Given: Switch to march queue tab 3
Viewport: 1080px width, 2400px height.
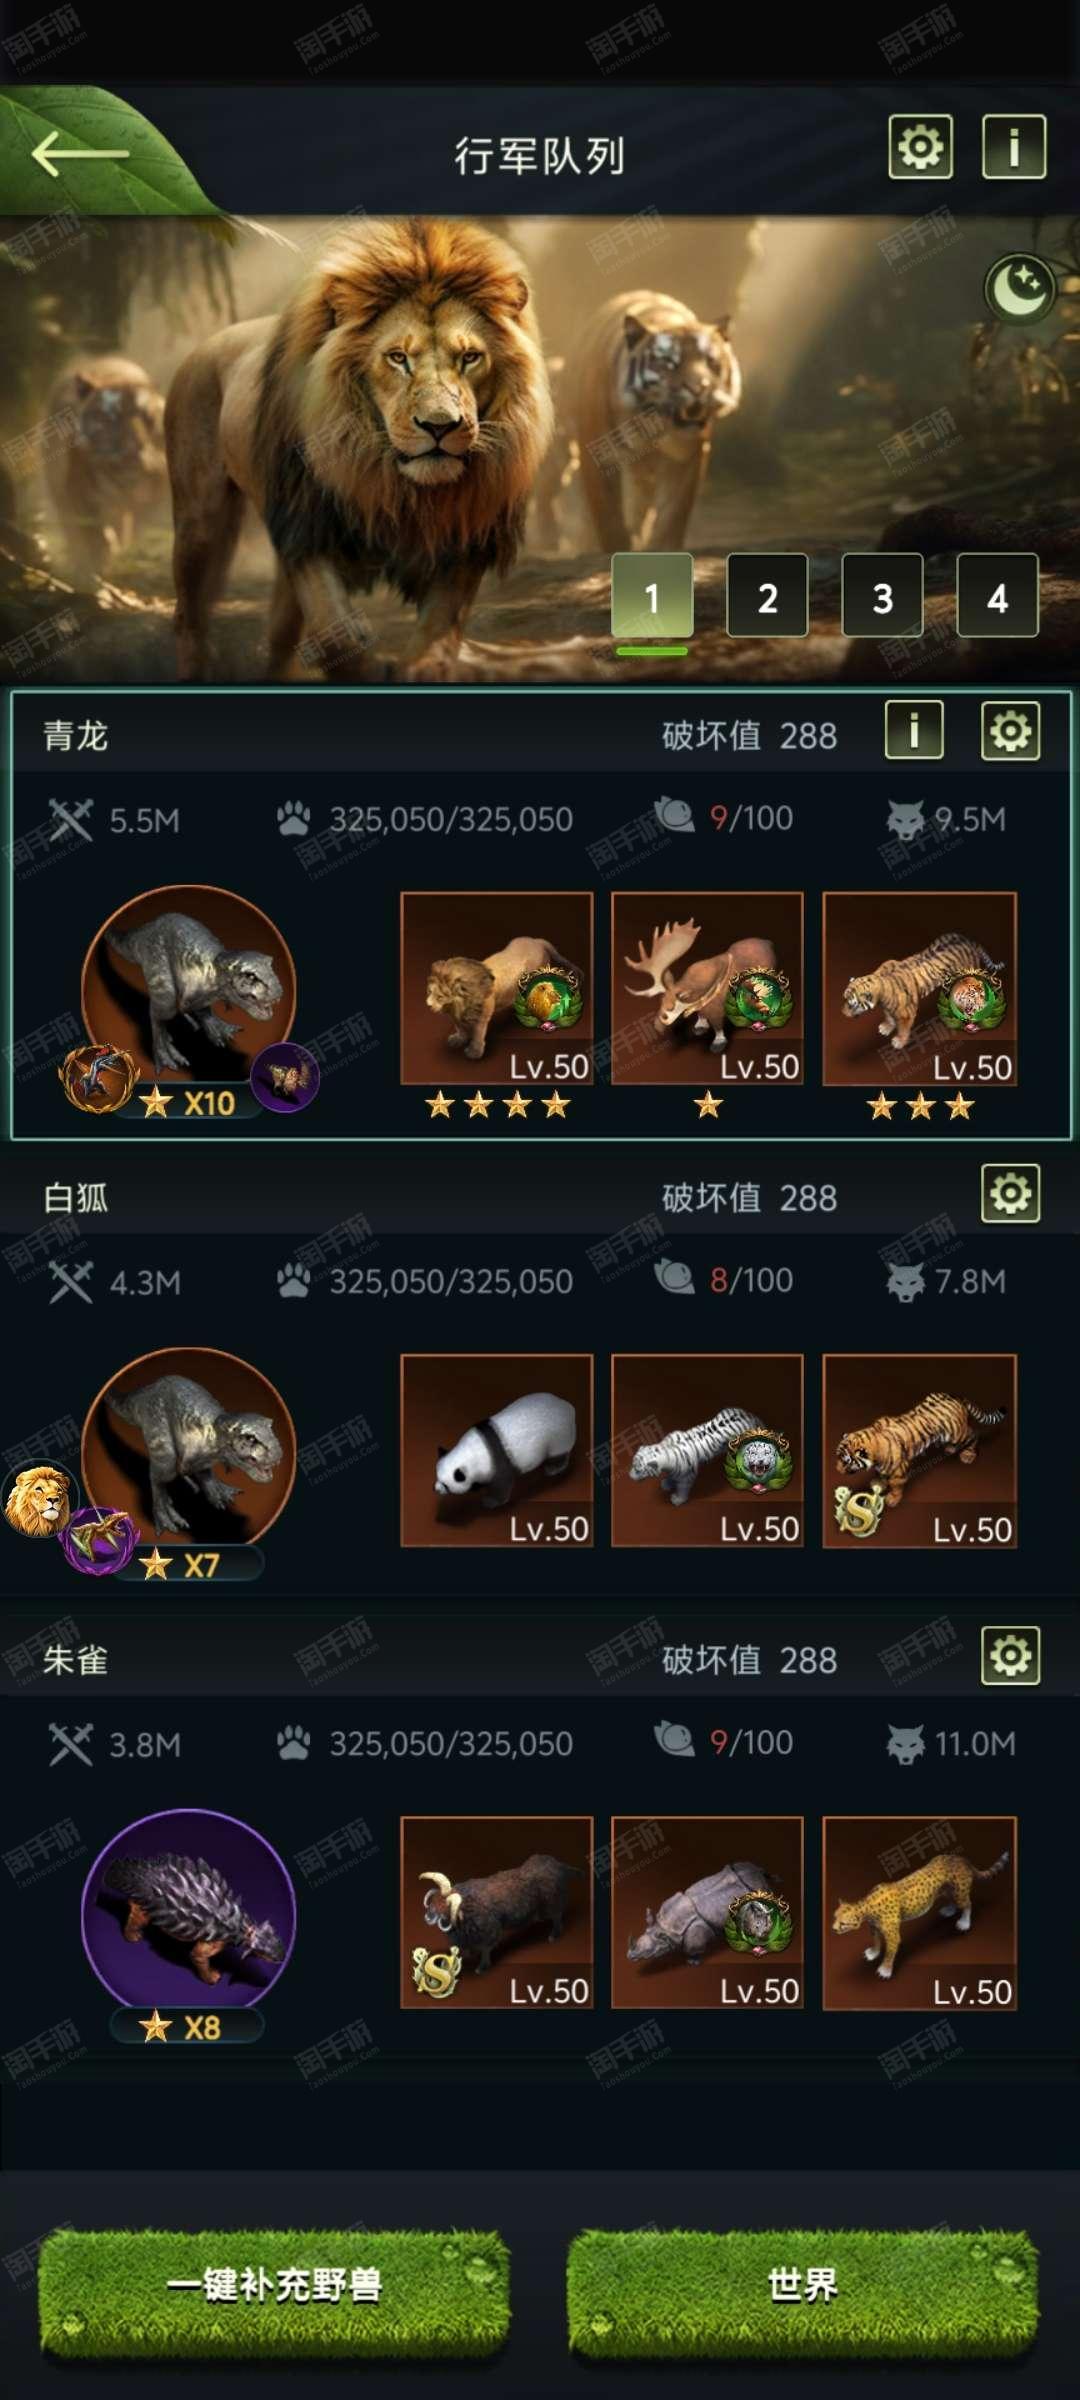Looking at the screenshot, I should point(882,596).
